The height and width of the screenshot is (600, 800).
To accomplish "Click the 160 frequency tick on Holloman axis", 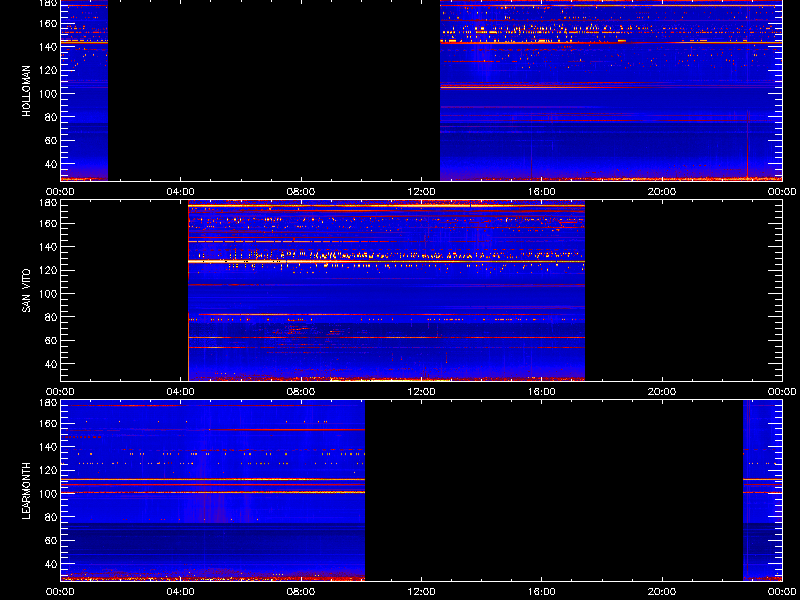I will coord(46,23).
